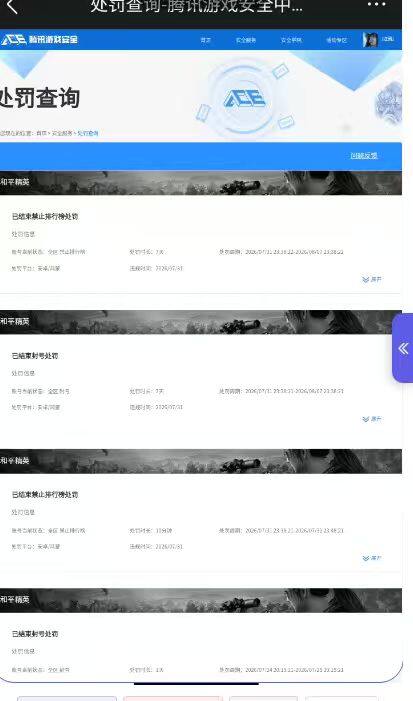Click the 和平精英 banner above the third penalty card
Screen dimensions: 413x701
coord(201,461)
